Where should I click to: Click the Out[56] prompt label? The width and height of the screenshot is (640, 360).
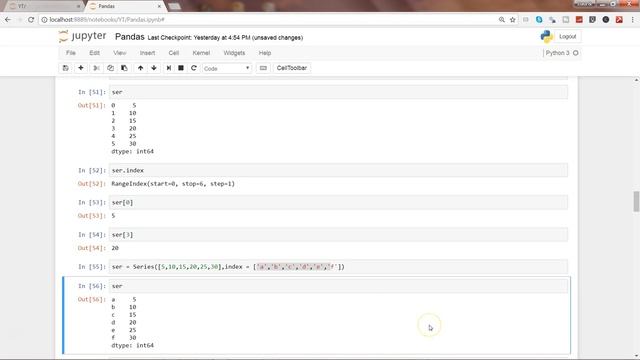[91, 300]
